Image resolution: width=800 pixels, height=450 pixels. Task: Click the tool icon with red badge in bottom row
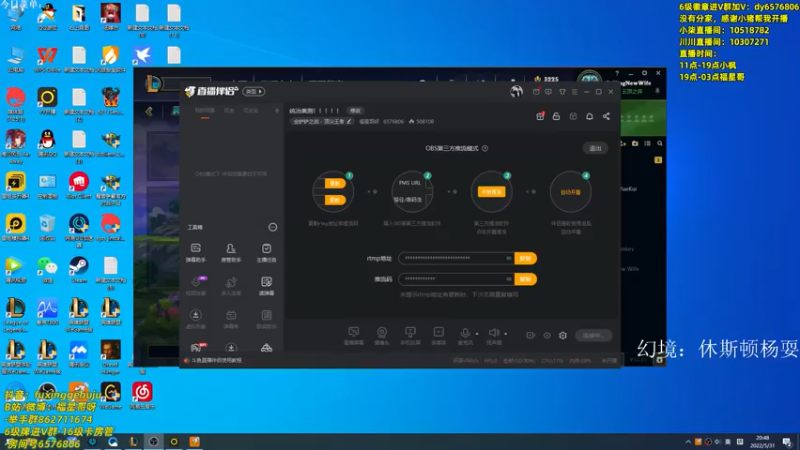pos(197,347)
